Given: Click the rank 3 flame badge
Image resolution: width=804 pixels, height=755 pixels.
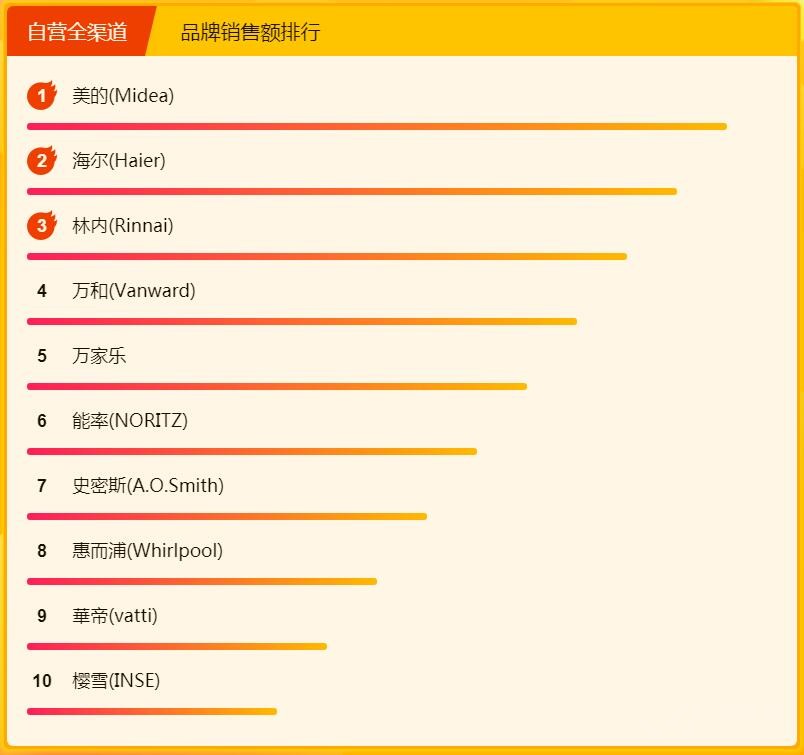Looking at the screenshot, I should click(41, 226).
